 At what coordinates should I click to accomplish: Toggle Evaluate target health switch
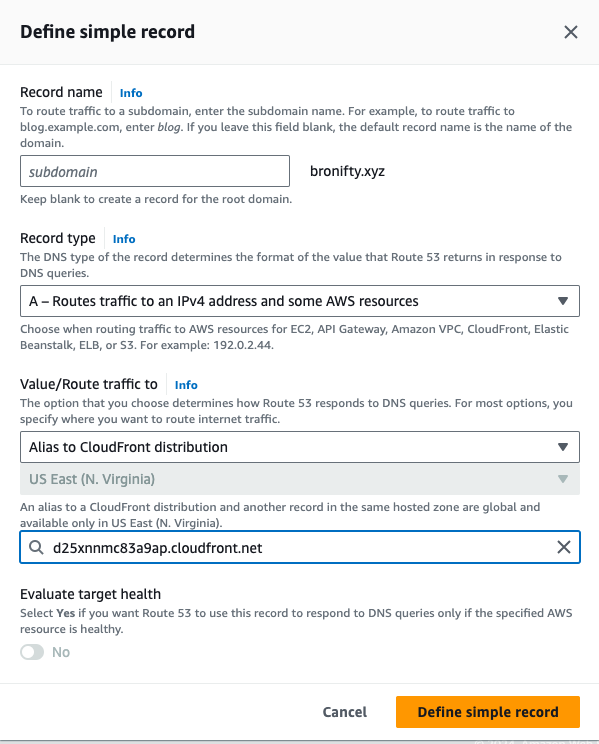[x=32, y=652]
